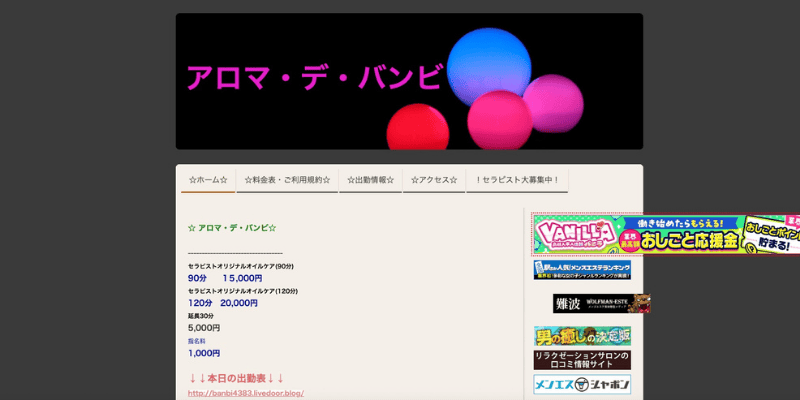Open the メンエス シャボン banner
Screen dimensions: 800x400
tap(582, 384)
